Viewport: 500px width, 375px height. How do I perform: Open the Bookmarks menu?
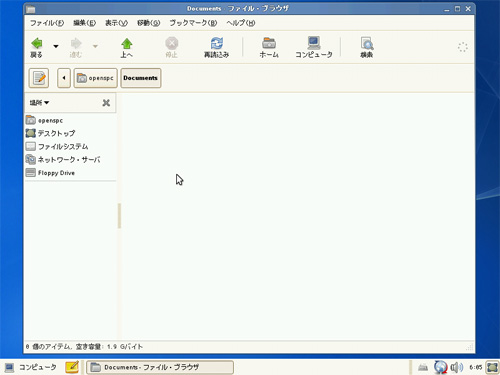[x=193, y=23]
